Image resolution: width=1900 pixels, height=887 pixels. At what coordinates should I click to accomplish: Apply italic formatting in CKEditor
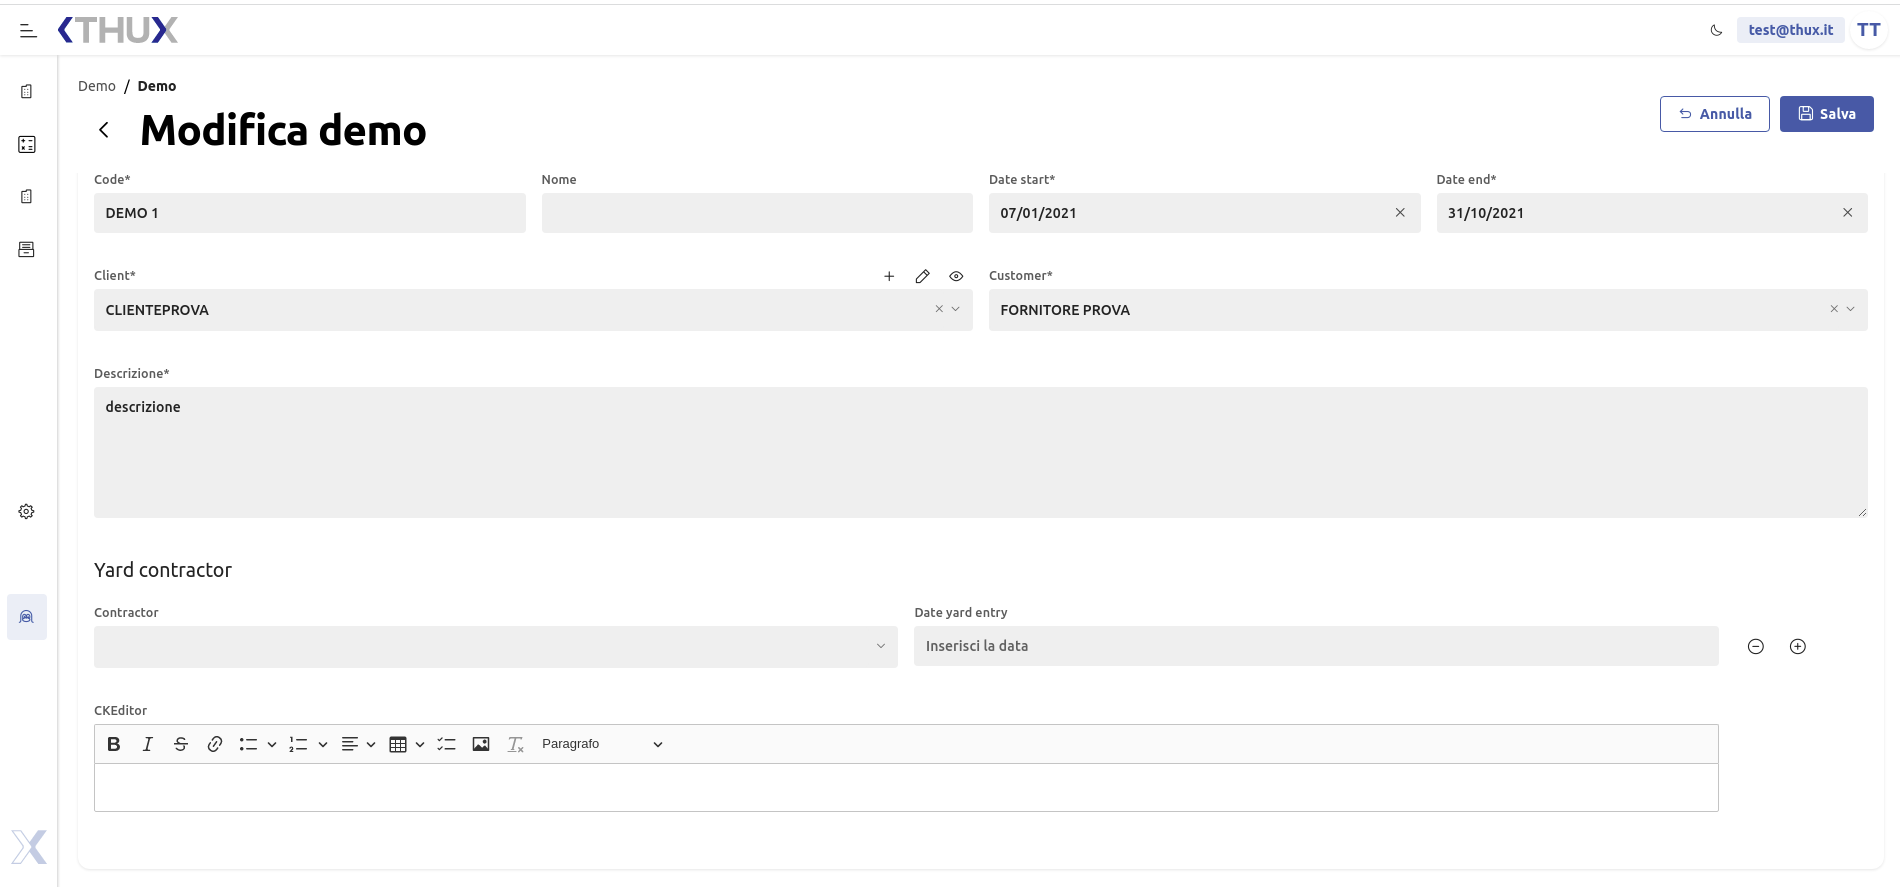click(148, 744)
